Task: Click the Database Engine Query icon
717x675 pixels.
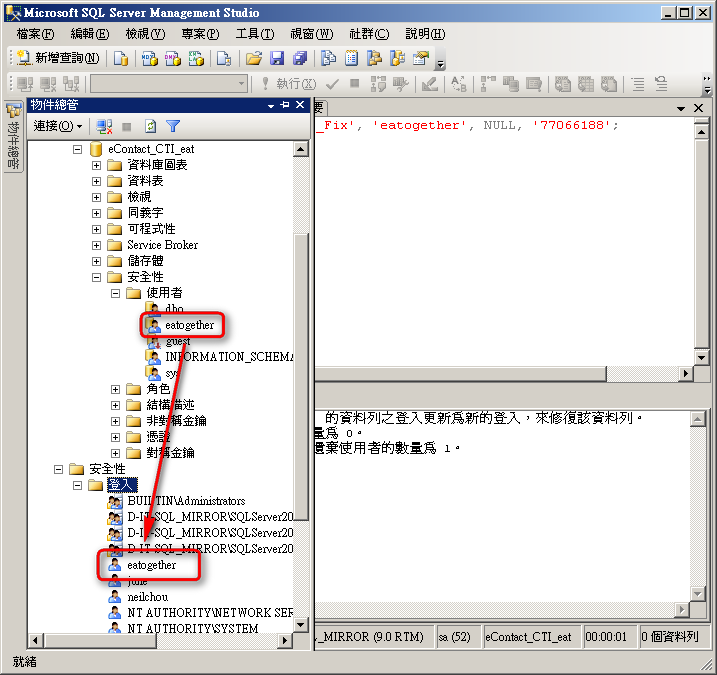Action: (121, 59)
